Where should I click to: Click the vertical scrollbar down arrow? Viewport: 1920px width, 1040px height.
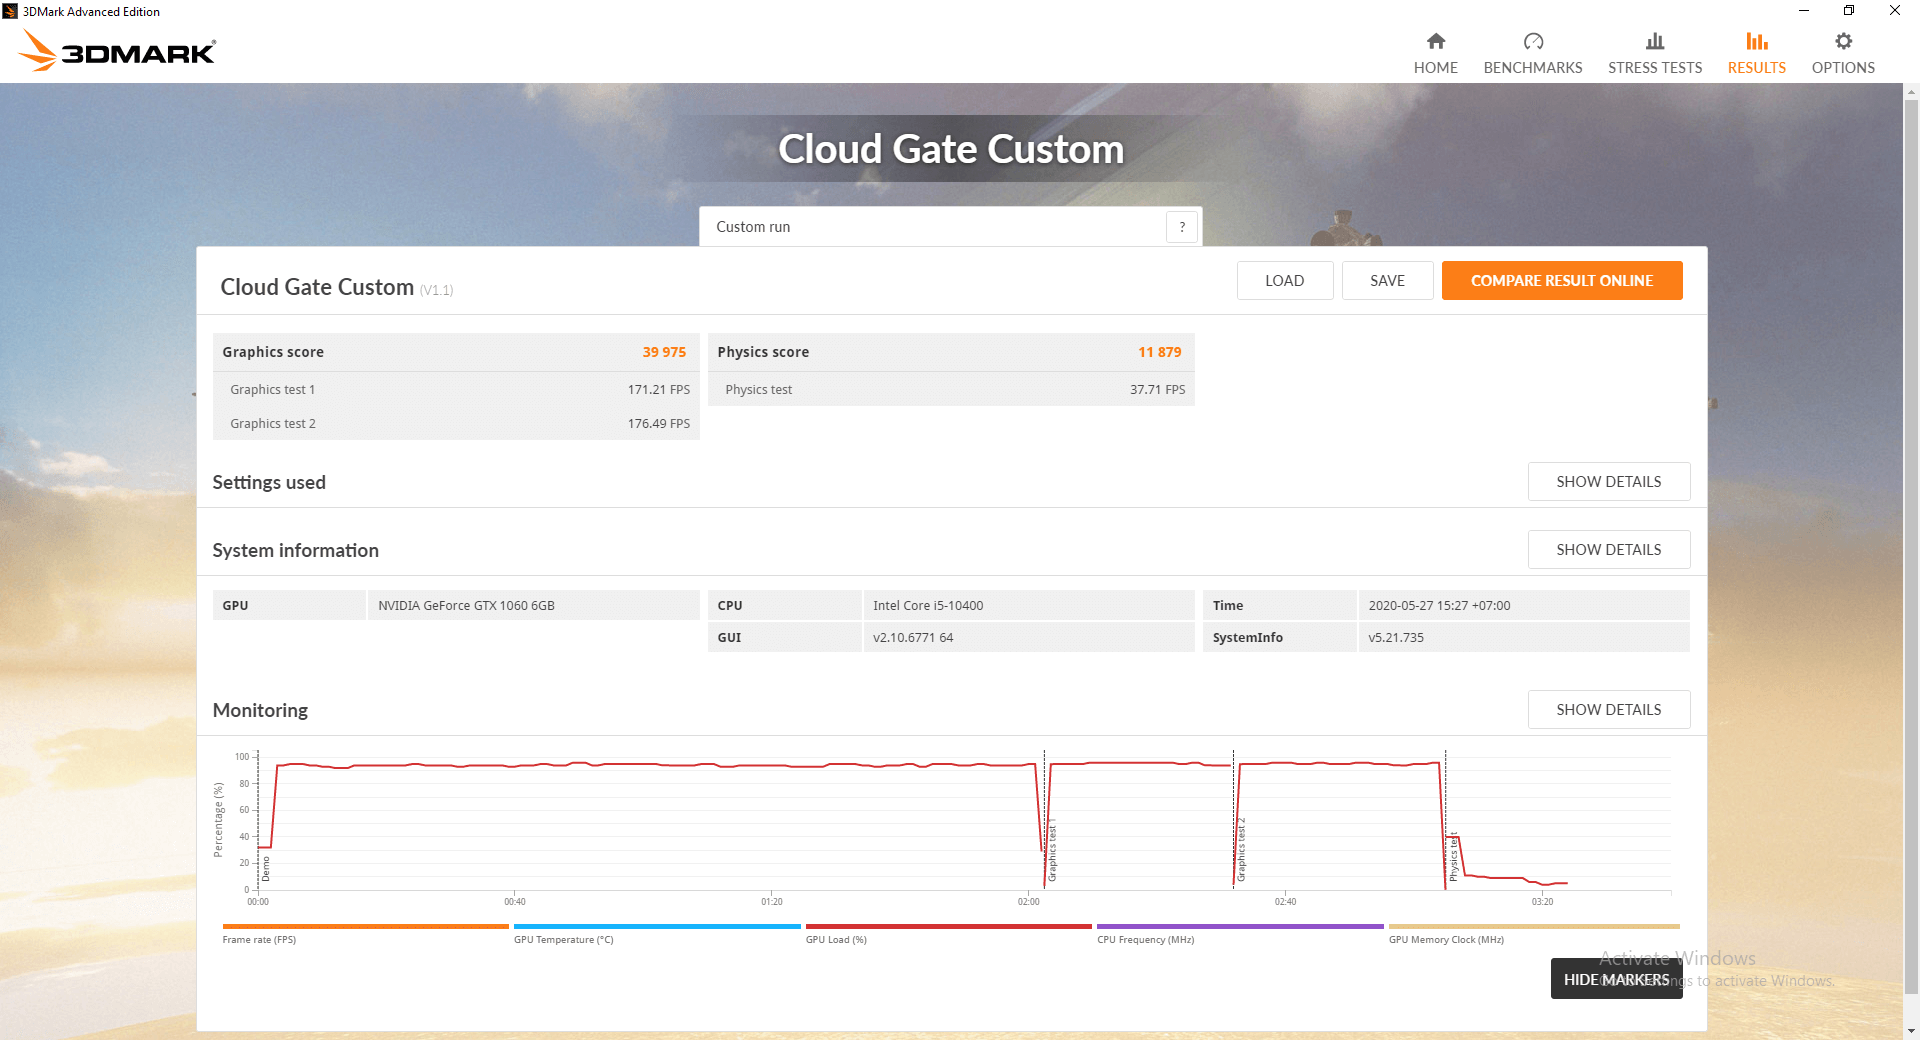click(1911, 1031)
